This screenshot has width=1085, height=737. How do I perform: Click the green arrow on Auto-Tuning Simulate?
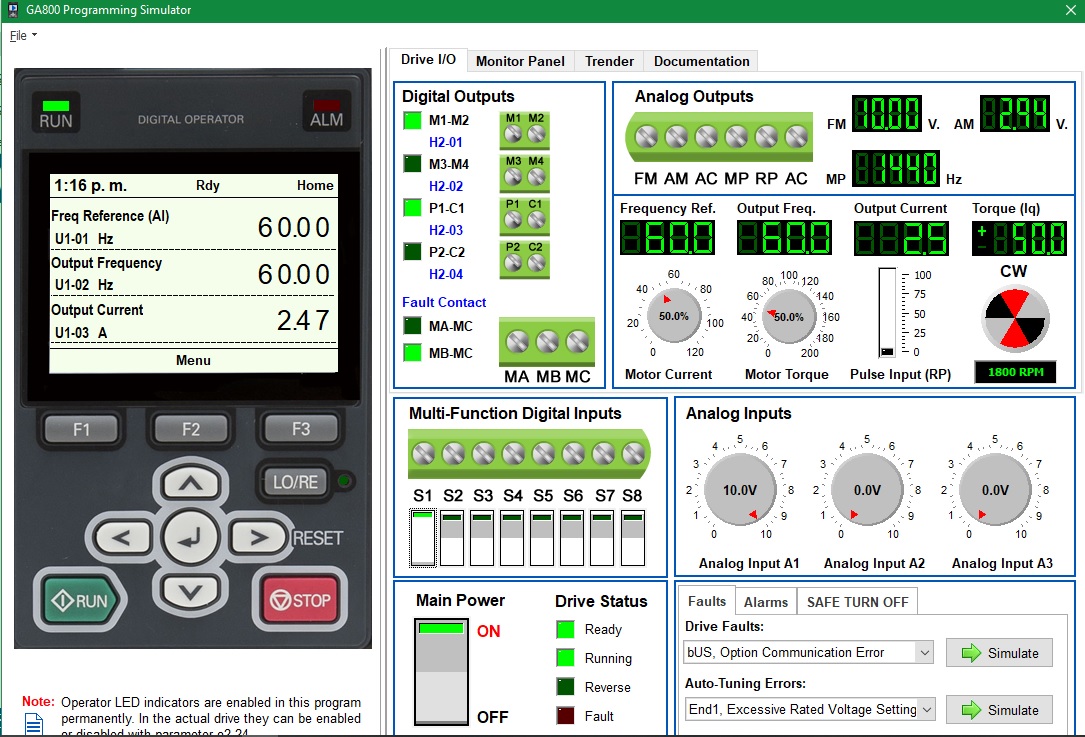(972, 709)
